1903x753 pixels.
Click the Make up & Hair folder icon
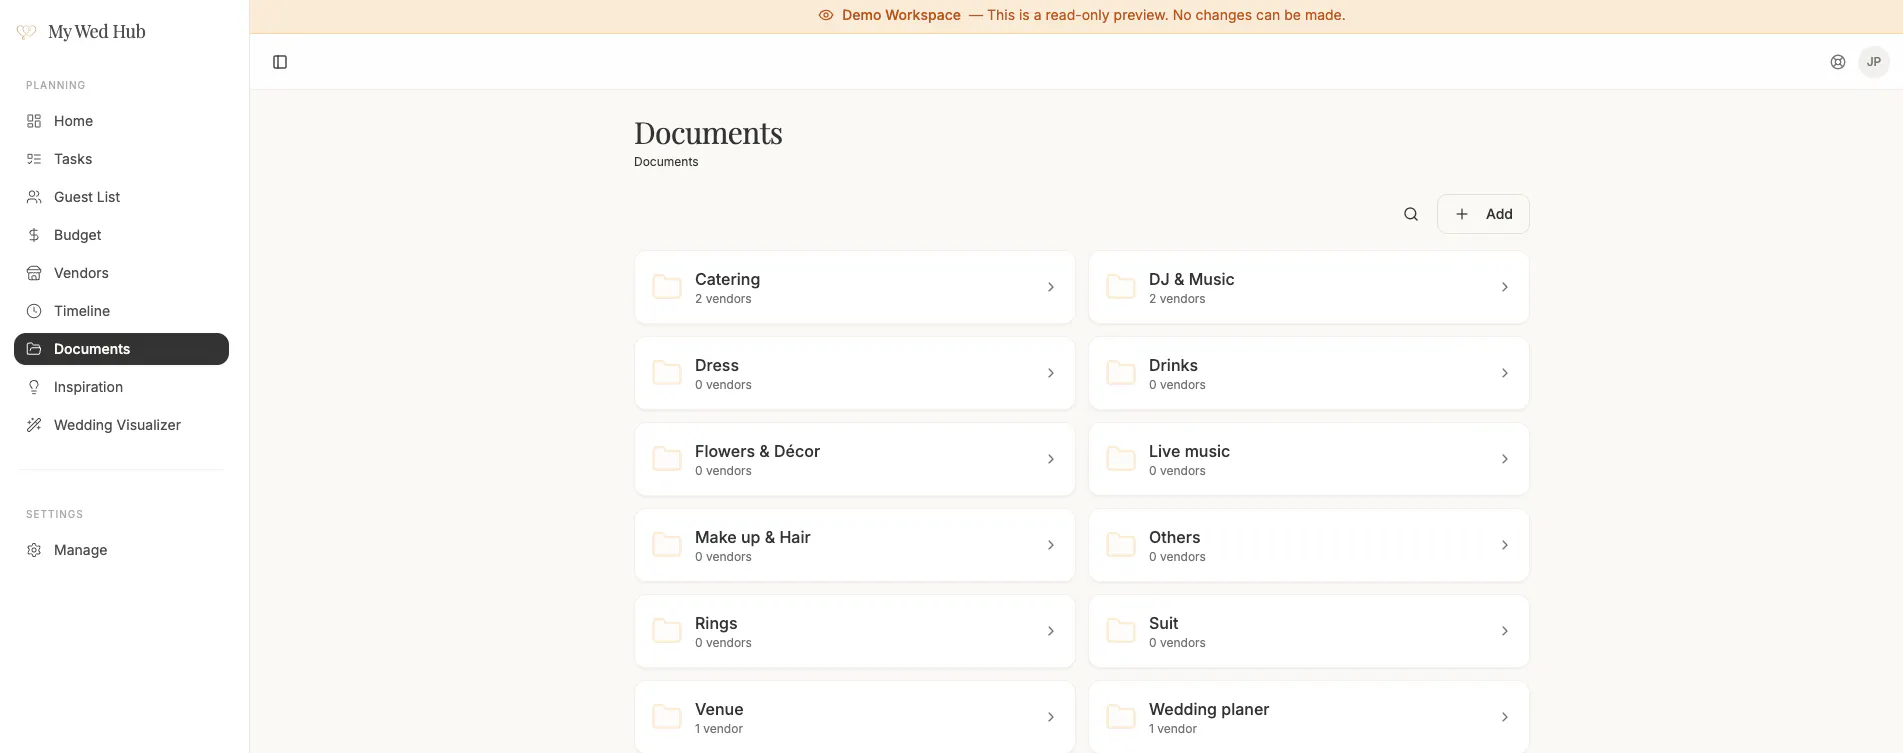coord(667,545)
